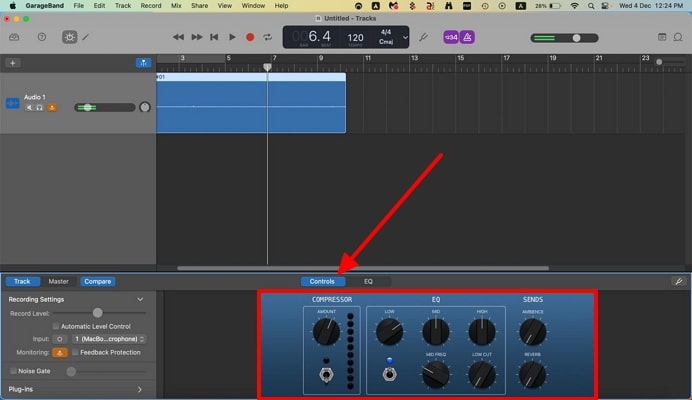The width and height of the screenshot is (692, 400).
Task: Open the Editors scissors button
Action: coord(86,37)
